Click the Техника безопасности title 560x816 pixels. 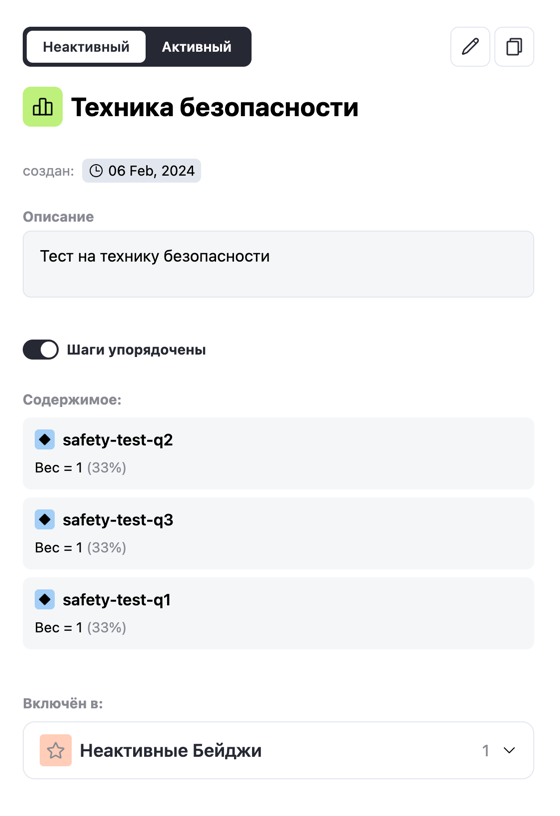pos(214,107)
